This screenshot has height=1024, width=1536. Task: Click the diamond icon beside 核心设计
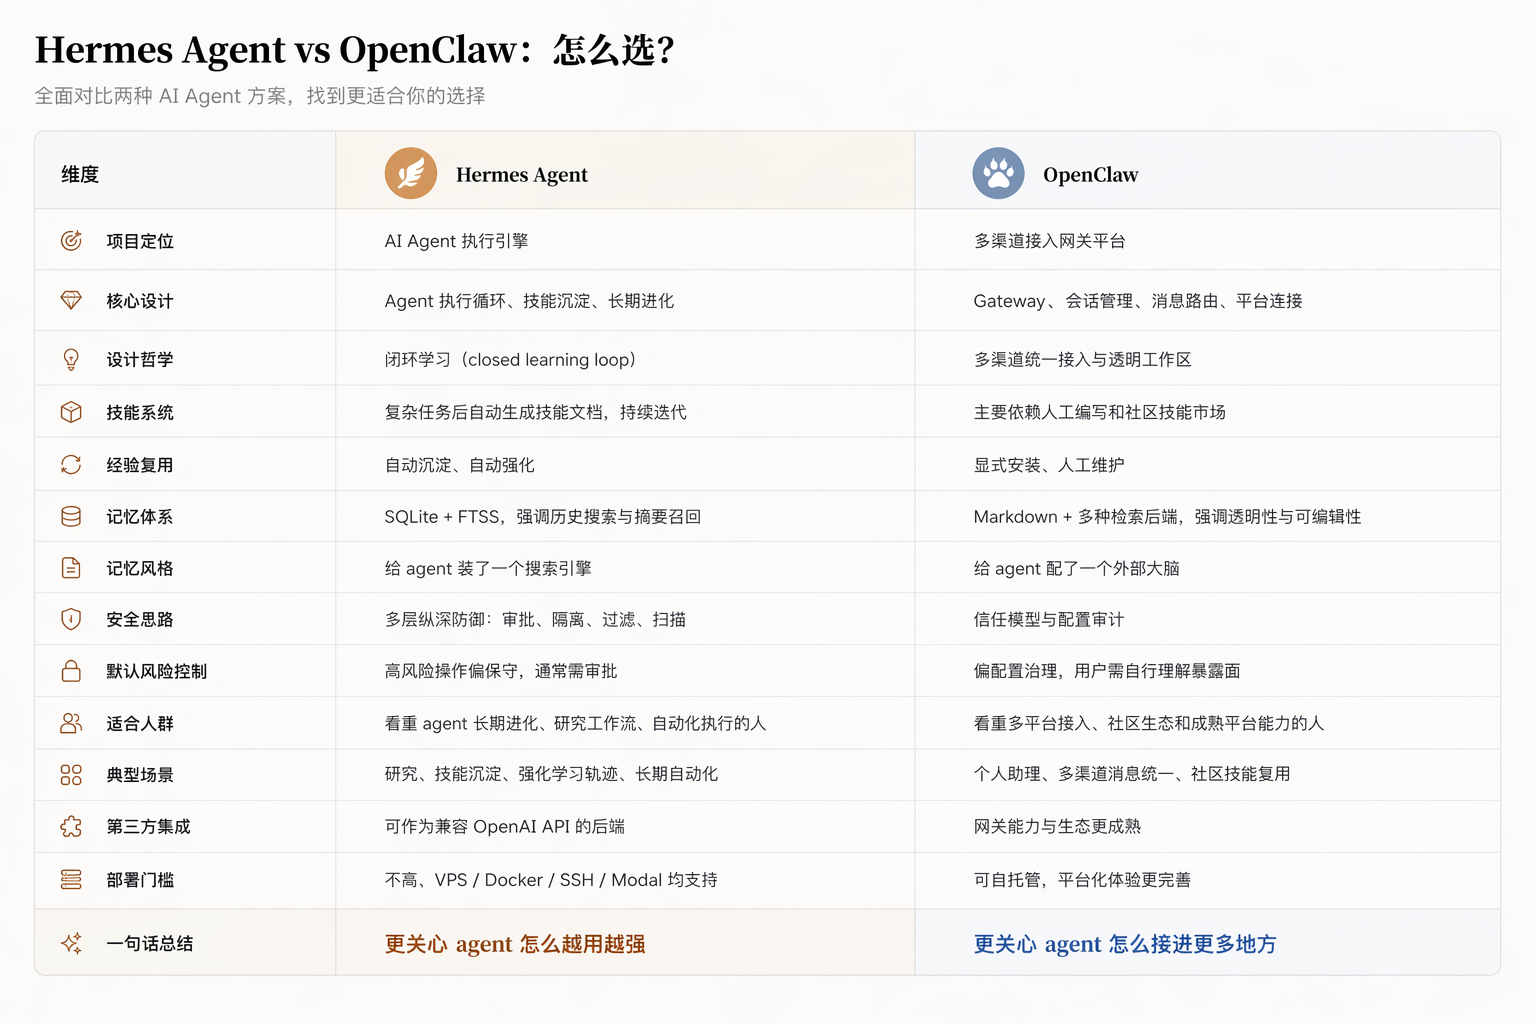click(x=71, y=300)
